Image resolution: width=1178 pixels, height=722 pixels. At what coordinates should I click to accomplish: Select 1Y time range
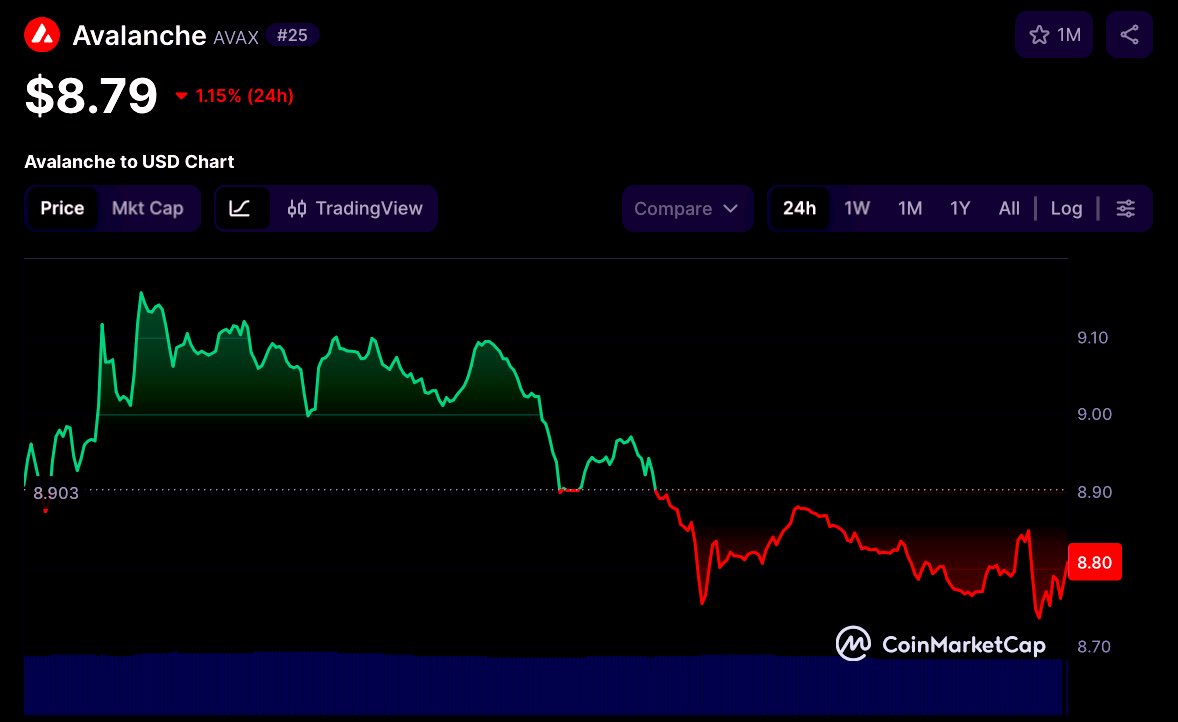[960, 208]
